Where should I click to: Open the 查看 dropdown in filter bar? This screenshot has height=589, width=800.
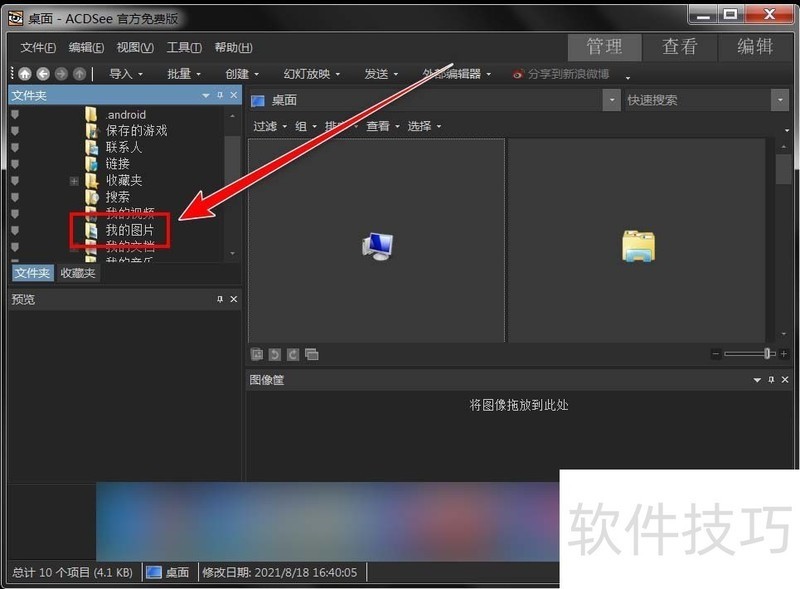click(378, 126)
